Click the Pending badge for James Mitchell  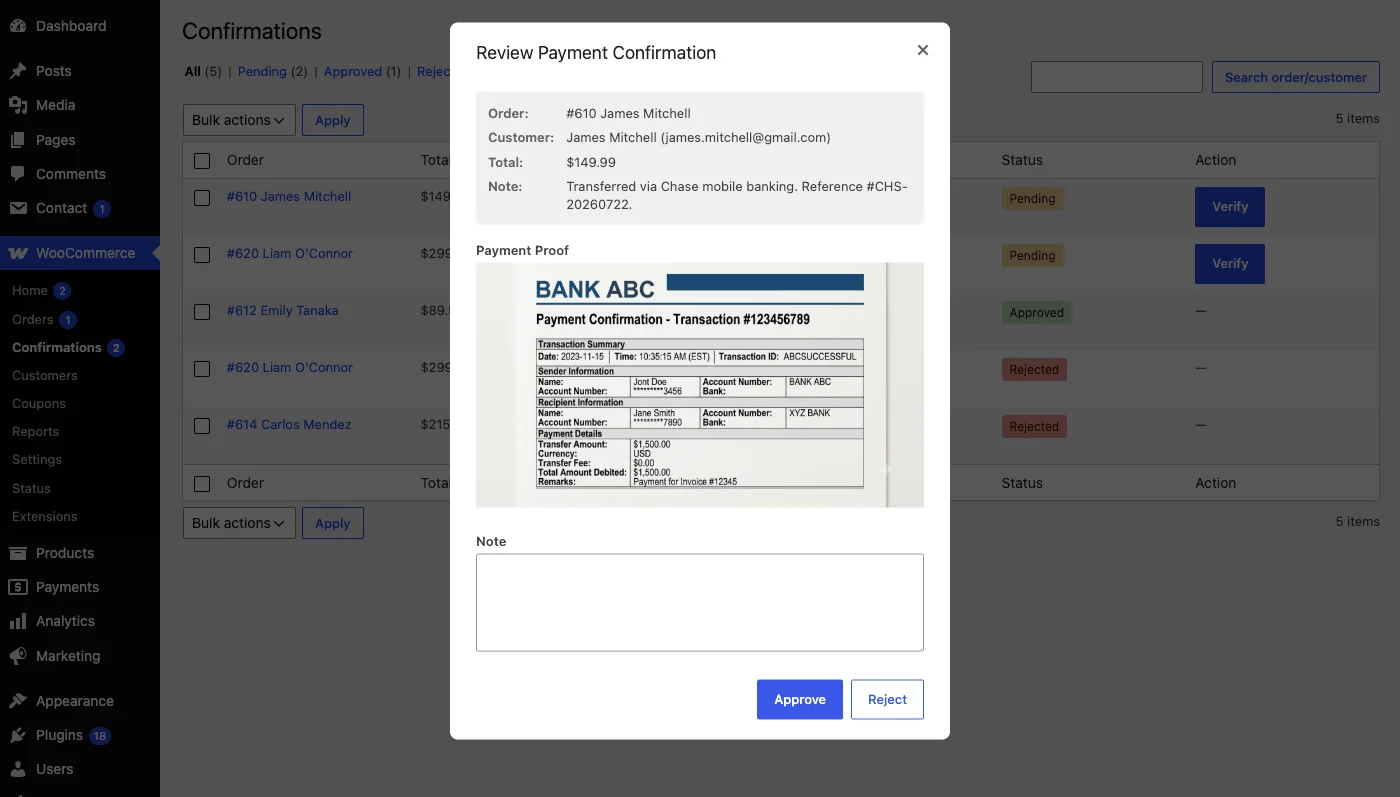pos(1033,199)
